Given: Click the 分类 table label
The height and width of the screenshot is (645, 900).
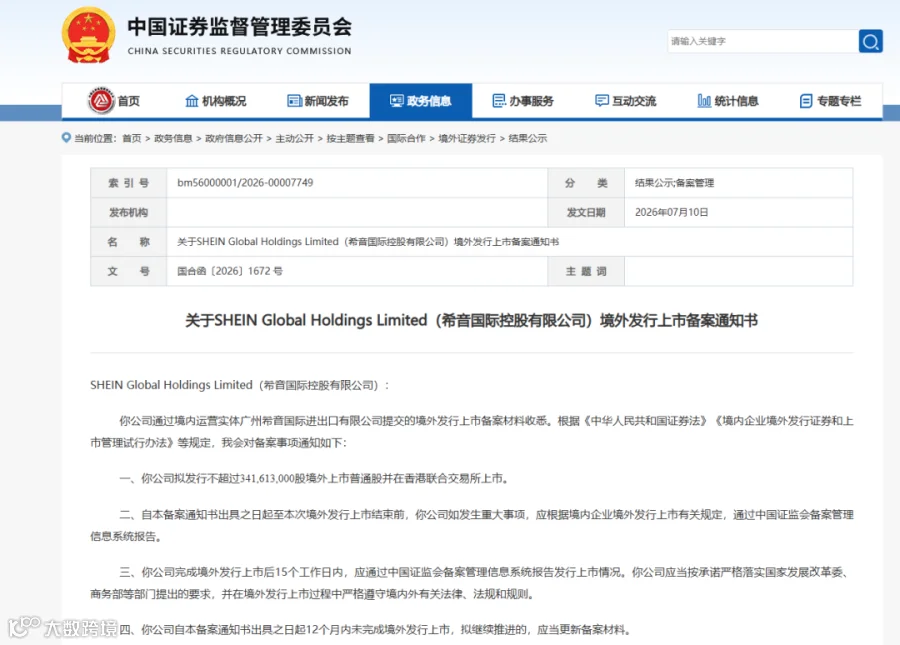Looking at the screenshot, I should click(586, 183).
